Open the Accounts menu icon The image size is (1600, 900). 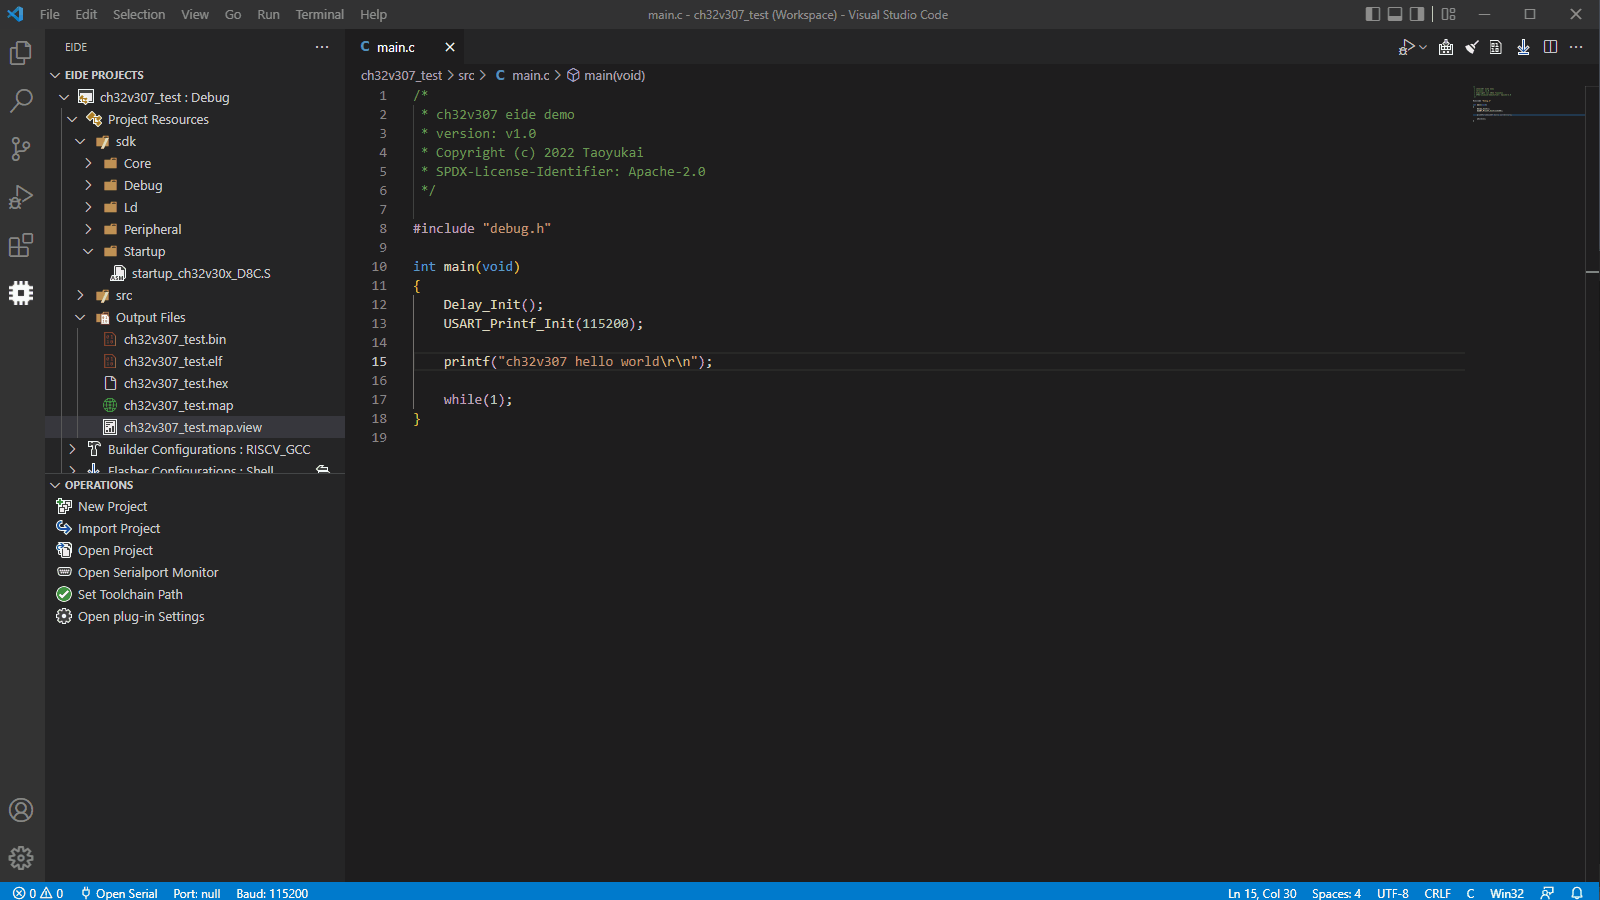(x=21, y=810)
